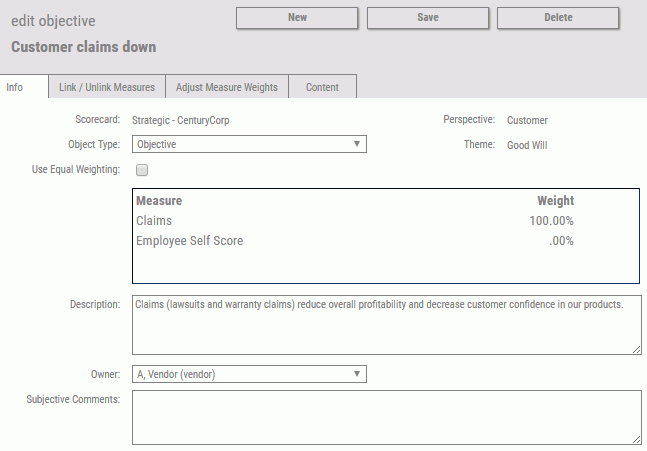Click the Perspective label
647x451 pixels.
[x=469, y=119]
